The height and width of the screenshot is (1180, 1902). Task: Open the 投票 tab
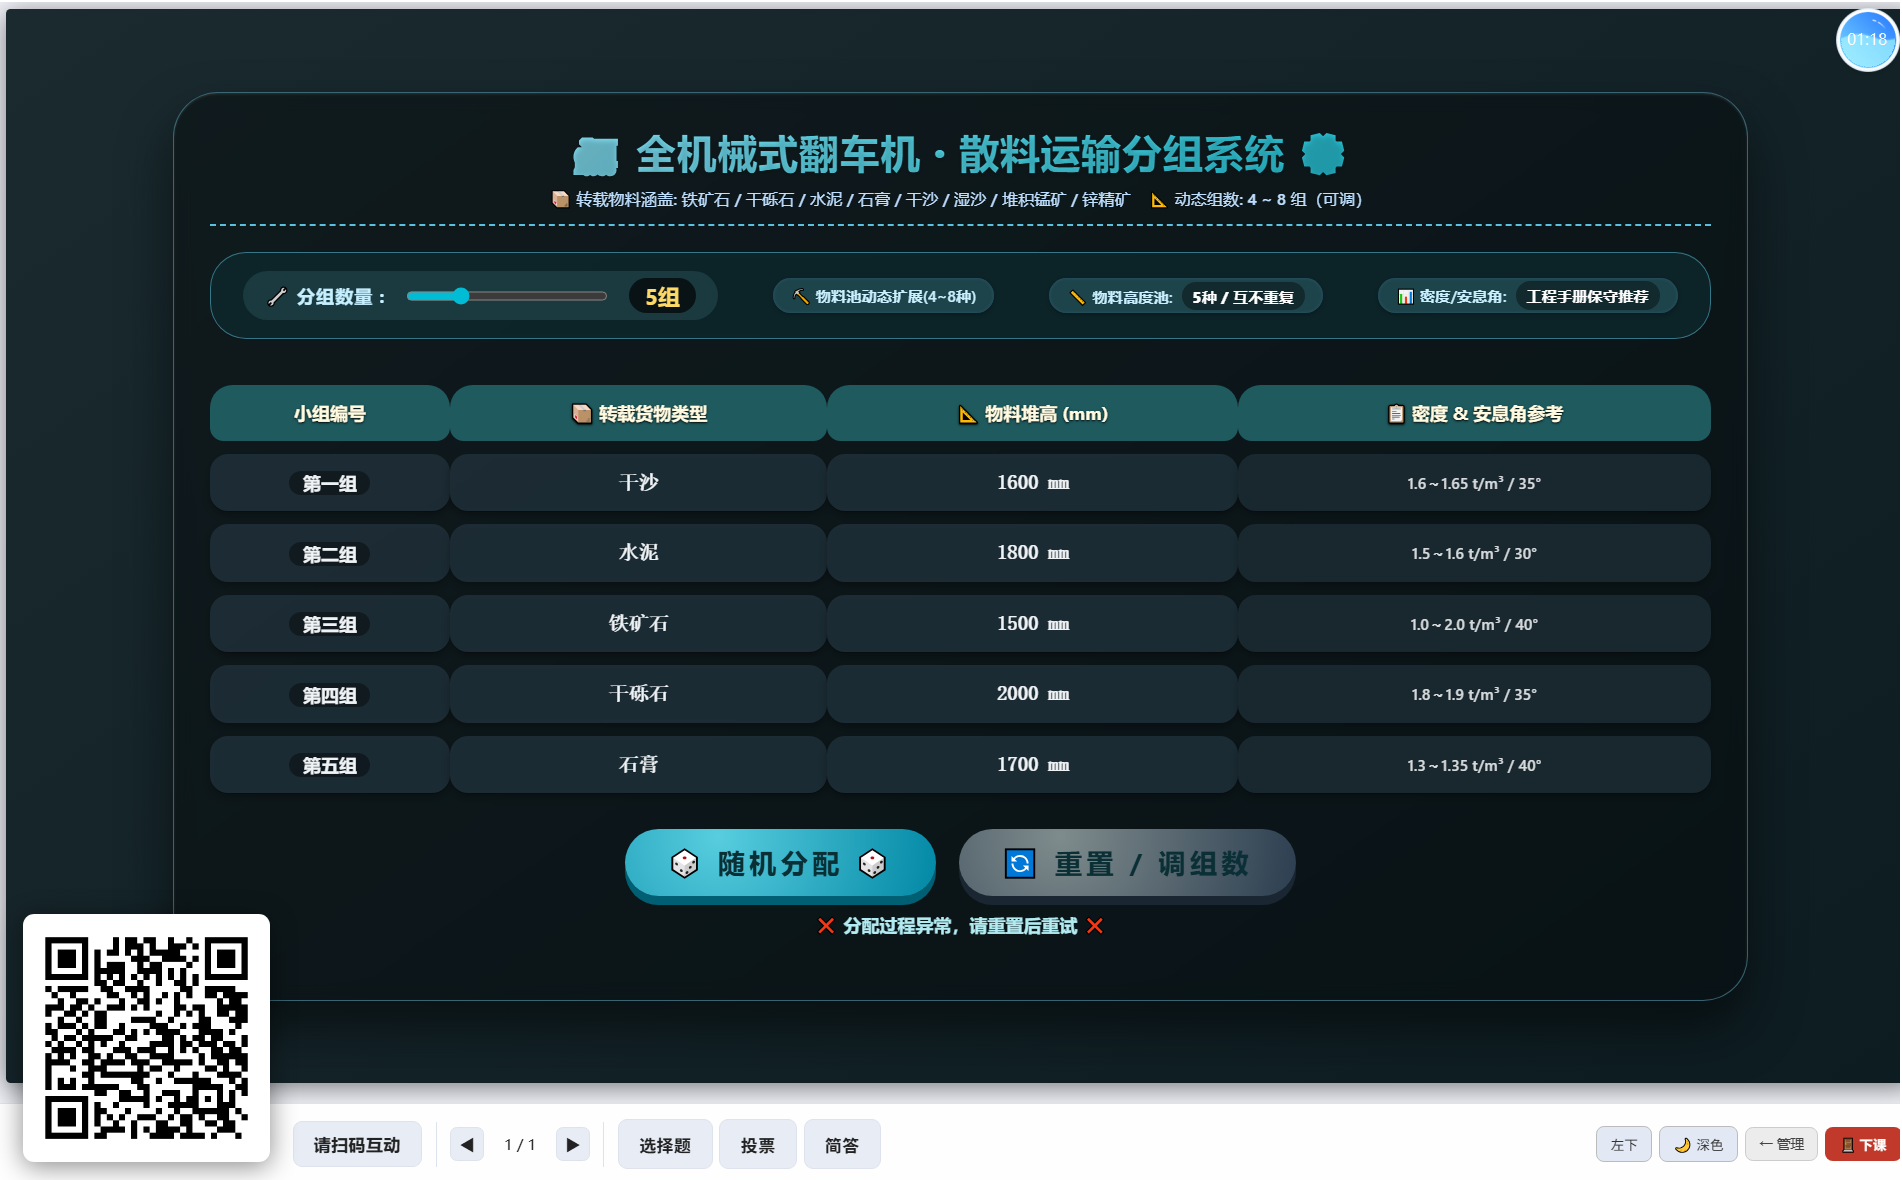[x=758, y=1145]
